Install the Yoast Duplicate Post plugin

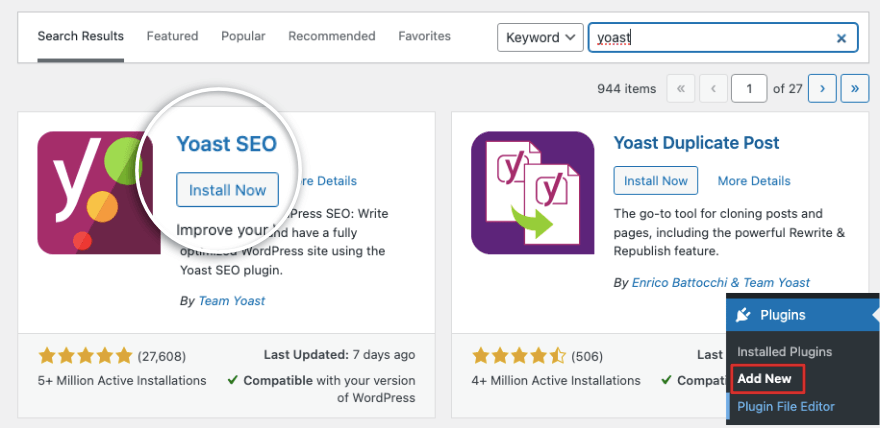656,181
